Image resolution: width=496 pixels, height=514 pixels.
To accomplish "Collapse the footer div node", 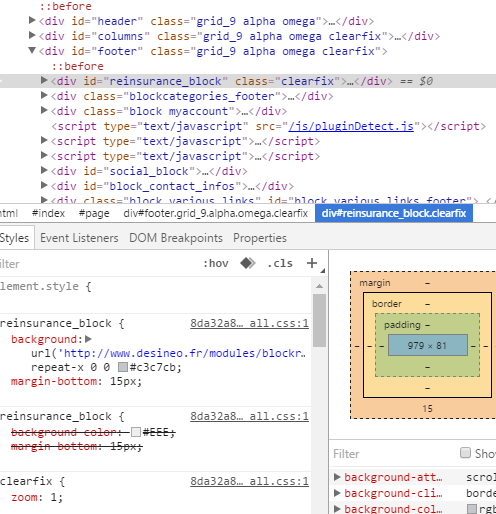I will coord(32,50).
